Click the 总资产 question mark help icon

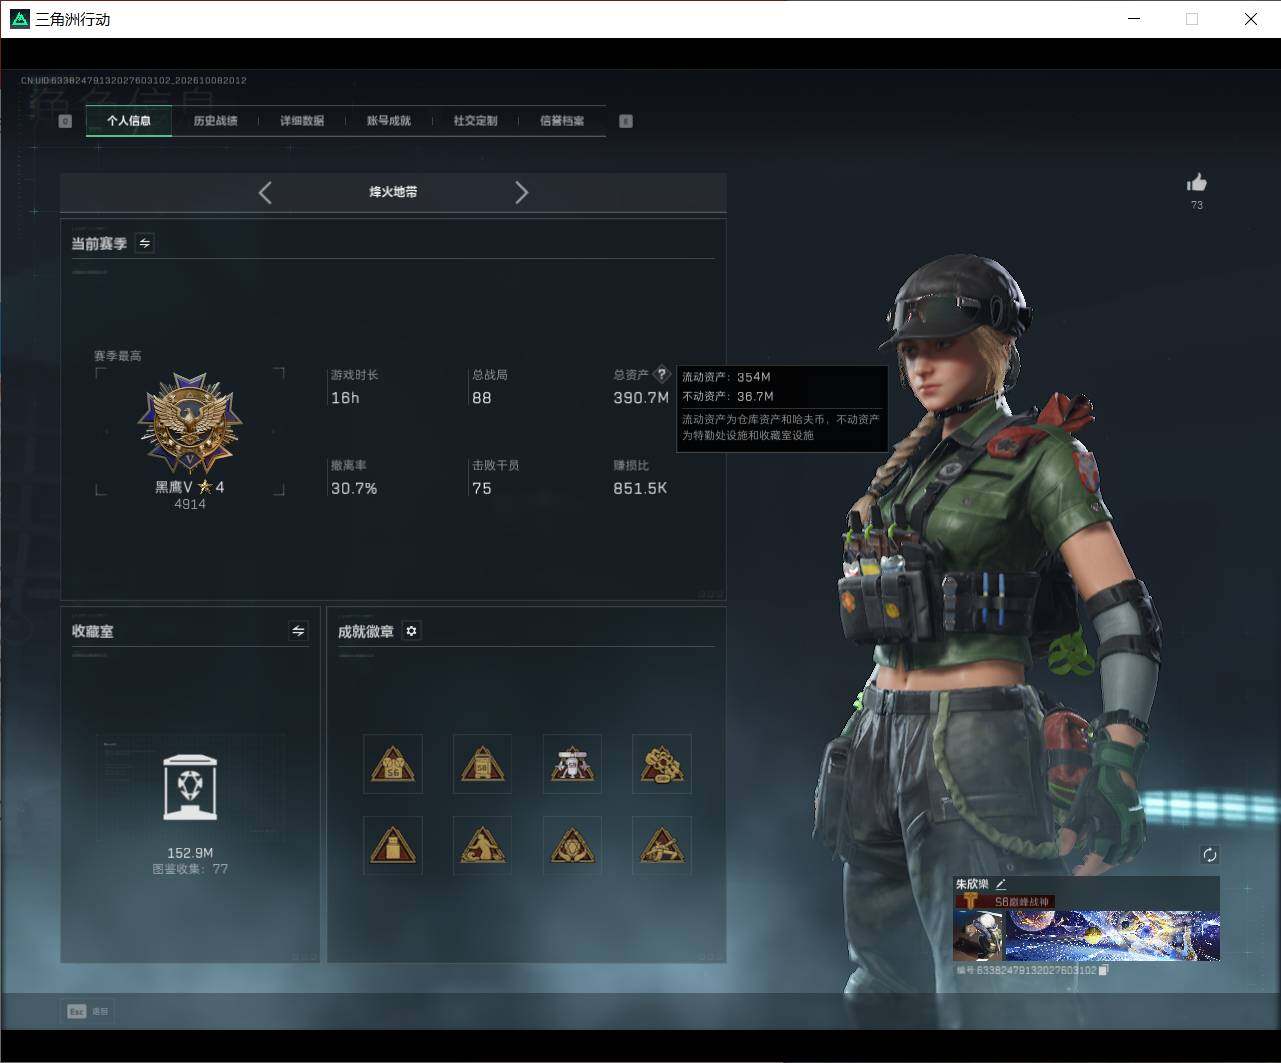(x=661, y=374)
